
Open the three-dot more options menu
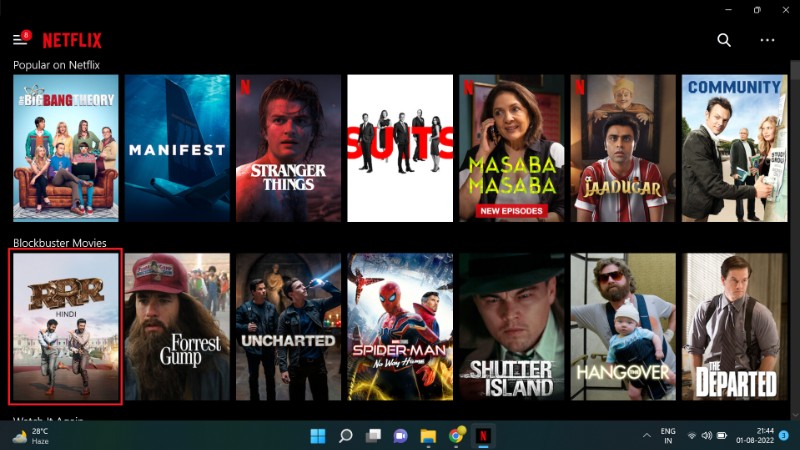pyautogui.click(x=767, y=40)
